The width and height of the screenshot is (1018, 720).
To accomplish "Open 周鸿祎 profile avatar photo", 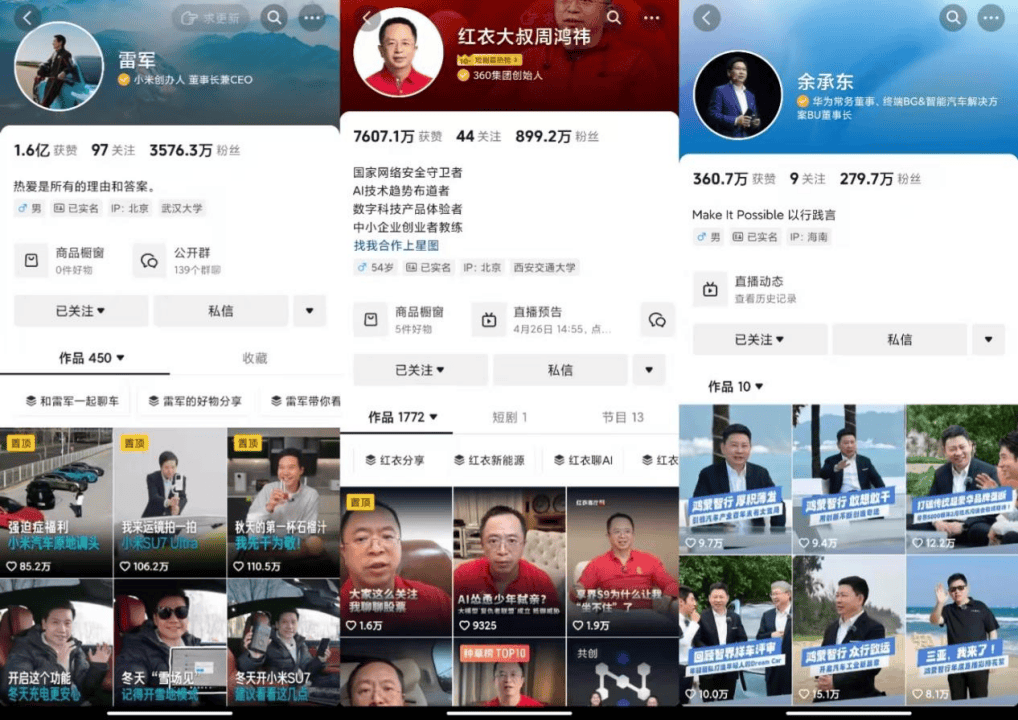I will point(398,53).
